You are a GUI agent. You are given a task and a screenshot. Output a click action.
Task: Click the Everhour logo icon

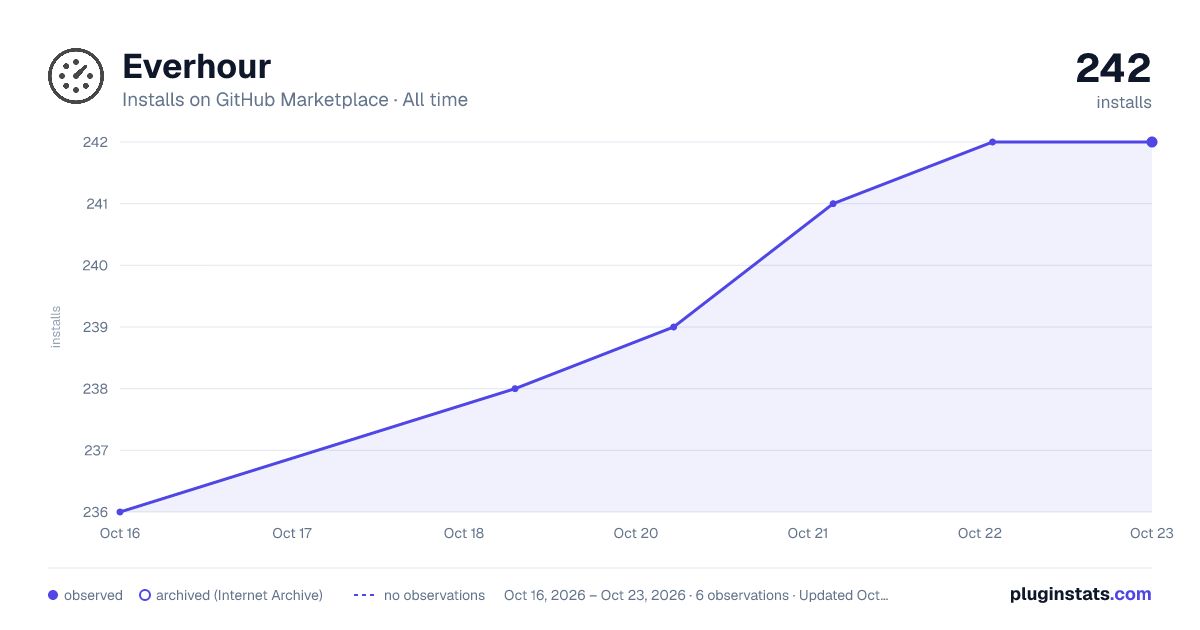tap(76, 76)
